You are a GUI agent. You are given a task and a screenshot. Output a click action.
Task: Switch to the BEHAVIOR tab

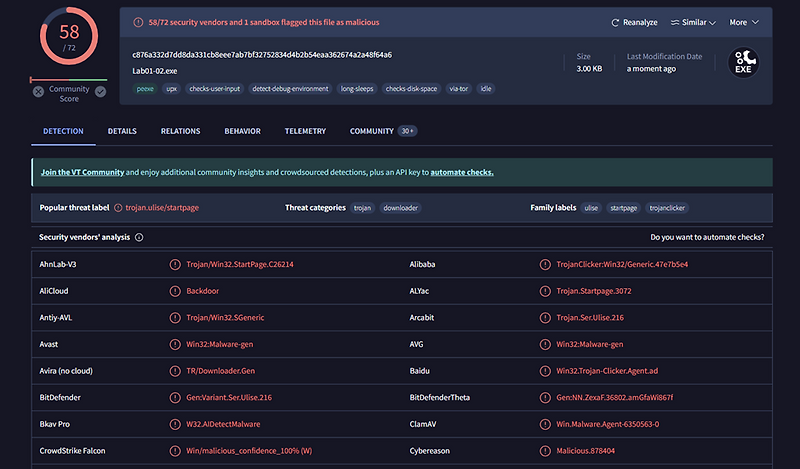(x=242, y=131)
